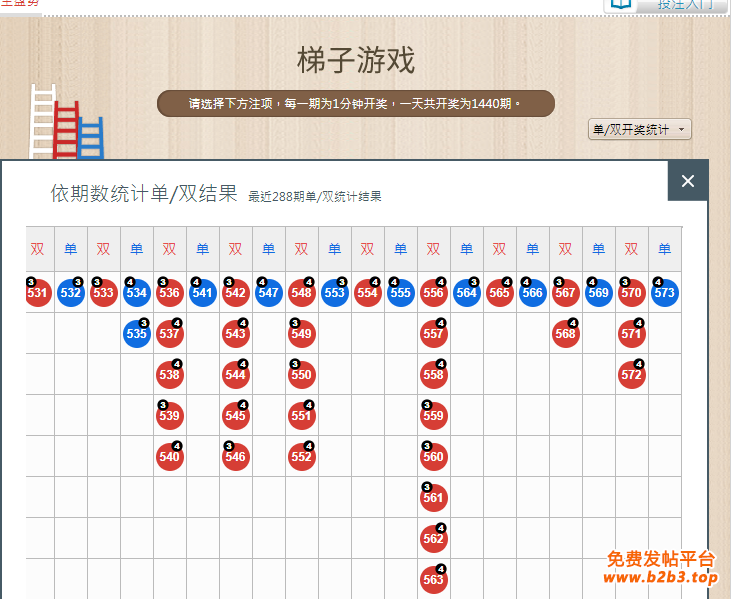Click the 1分钟开奖 notice banner
The image size is (731, 599).
click(355, 103)
